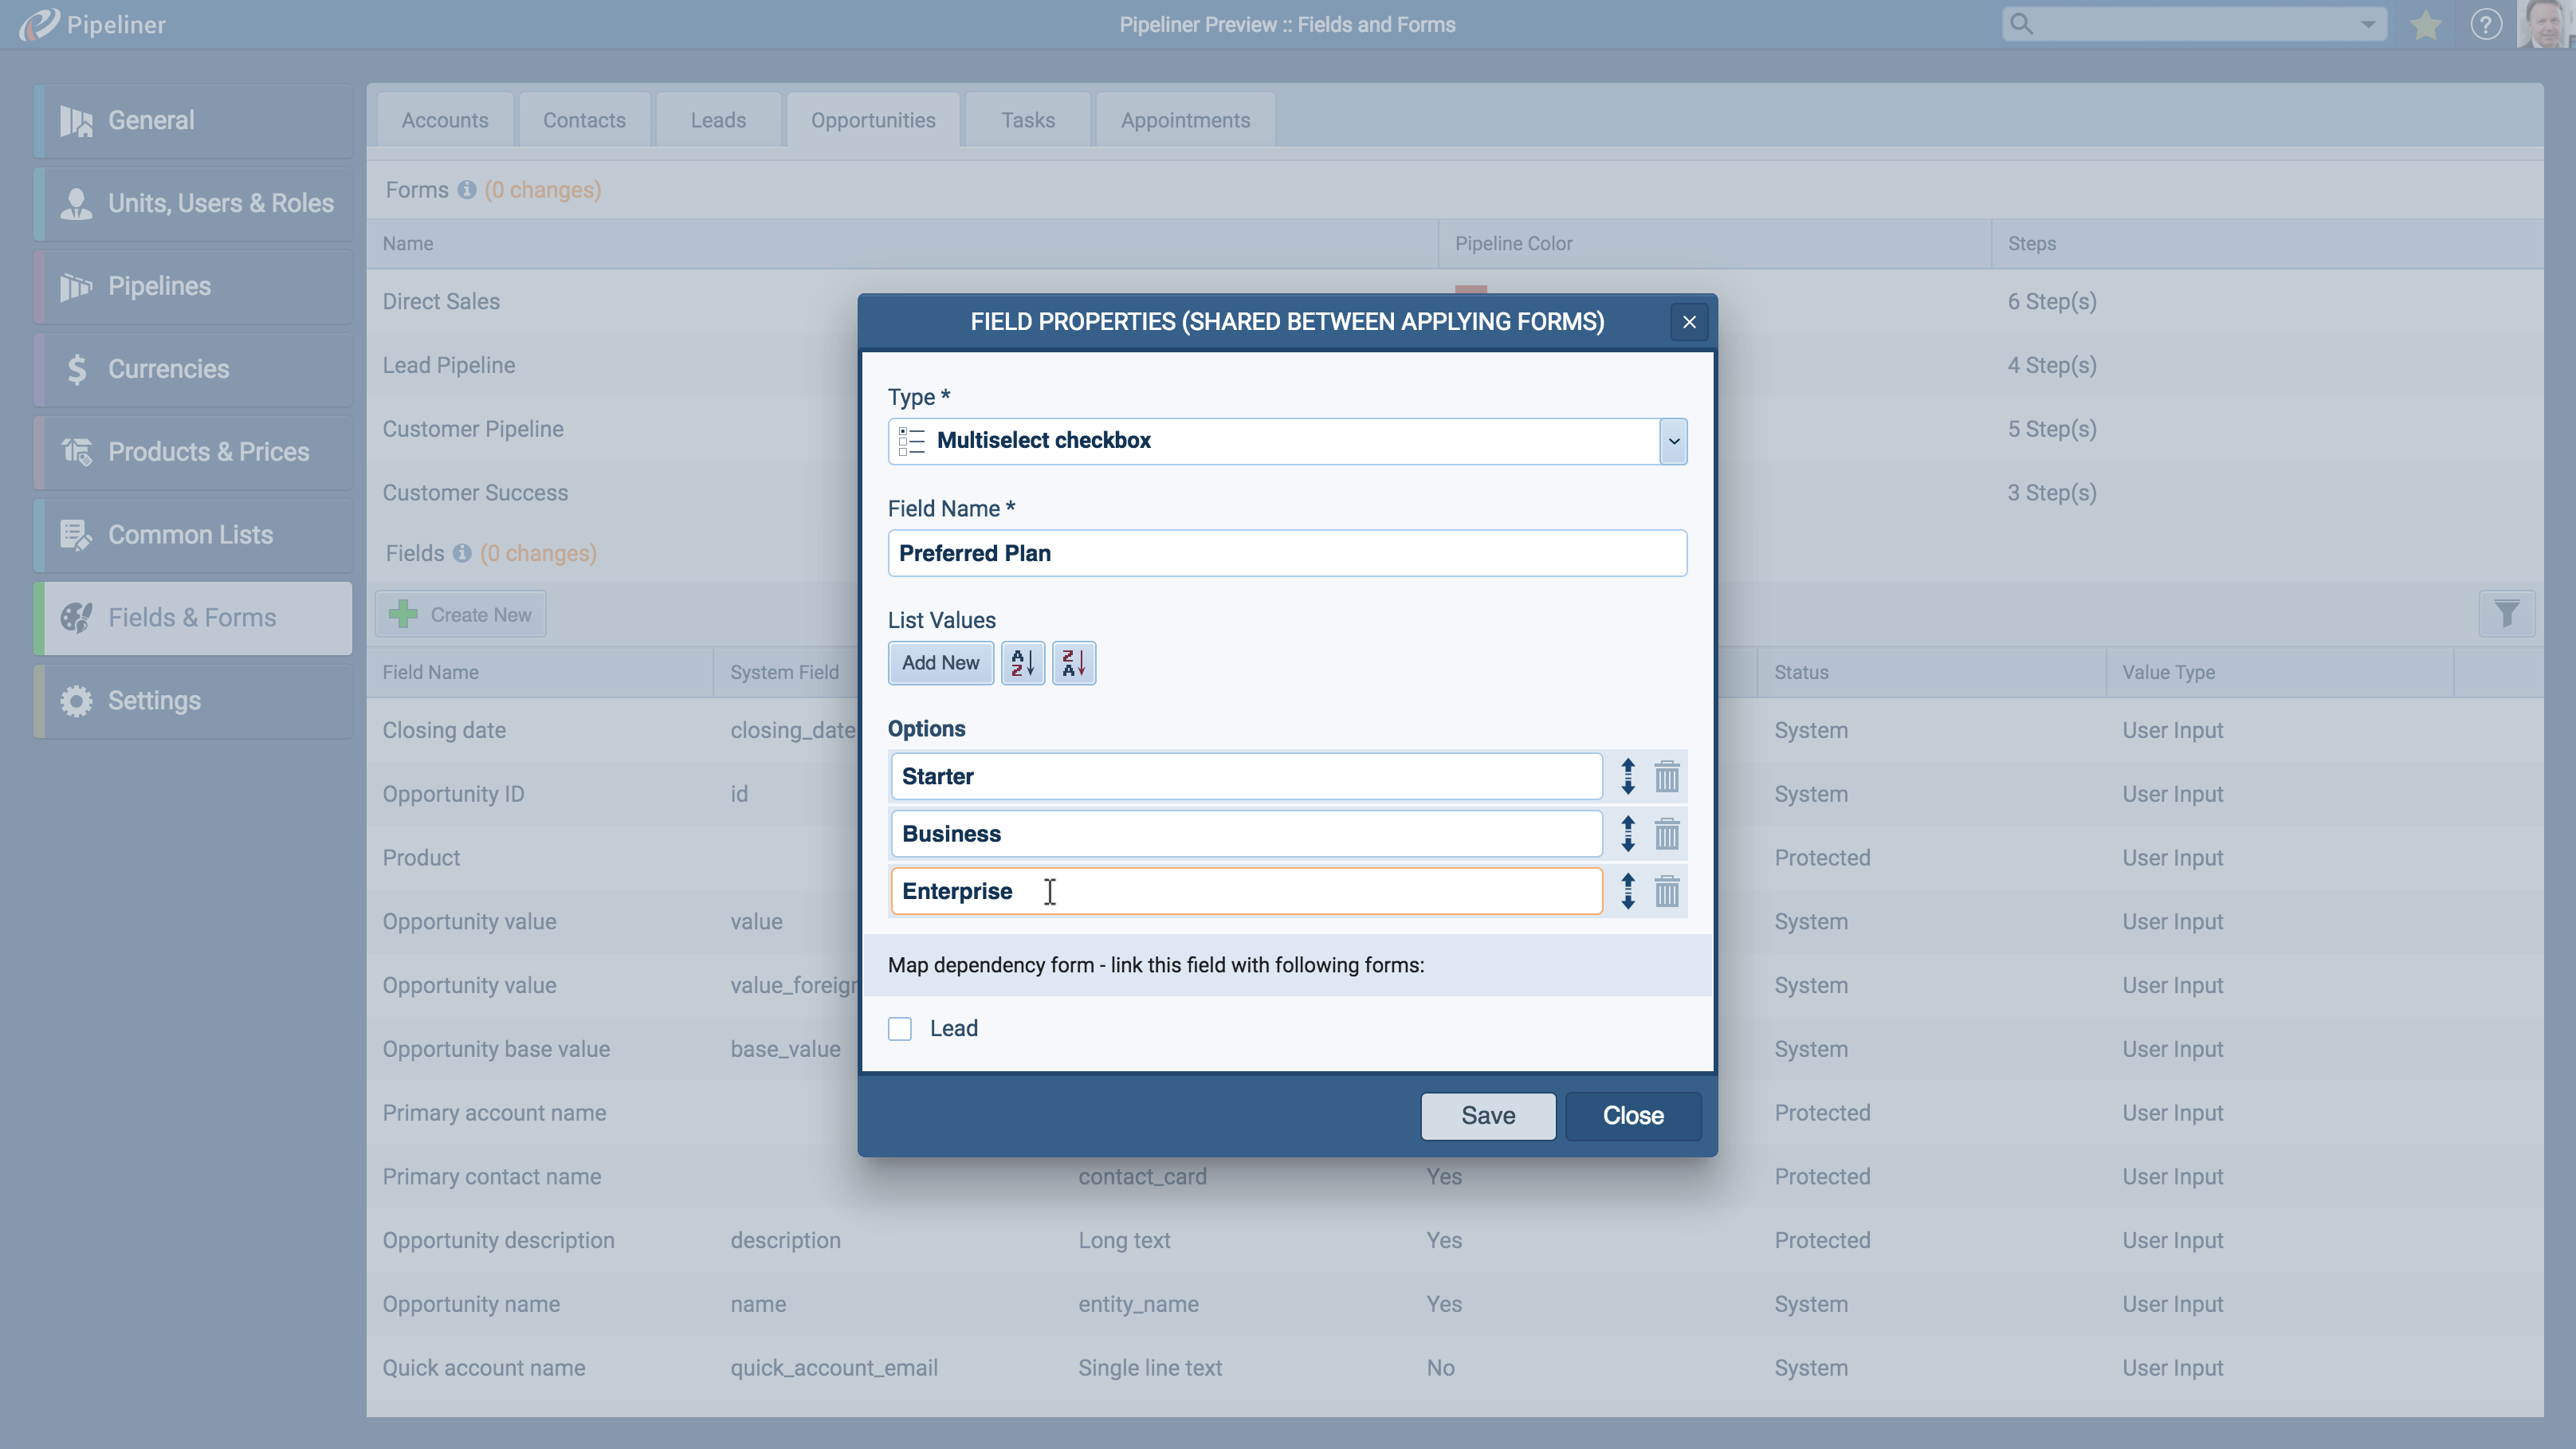Sort list values A to Z
Screen dimensions: 2576x1449
(x=1022, y=663)
